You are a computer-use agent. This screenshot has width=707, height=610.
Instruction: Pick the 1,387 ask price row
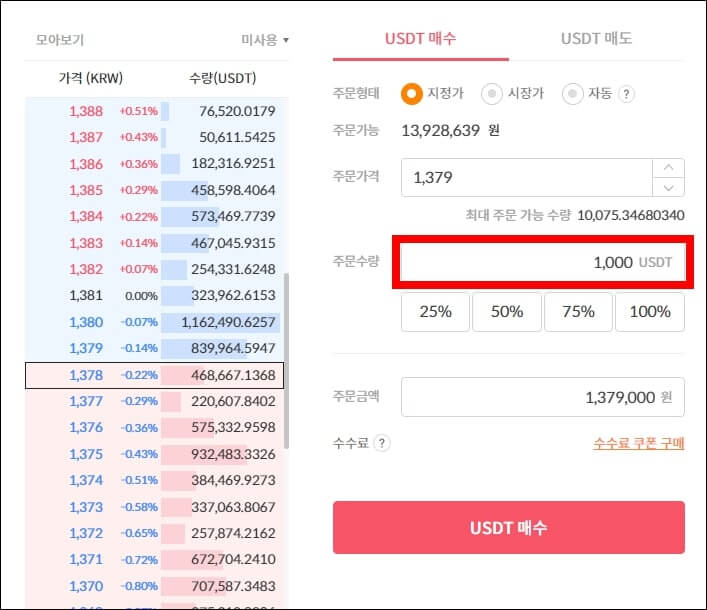coord(154,137)
